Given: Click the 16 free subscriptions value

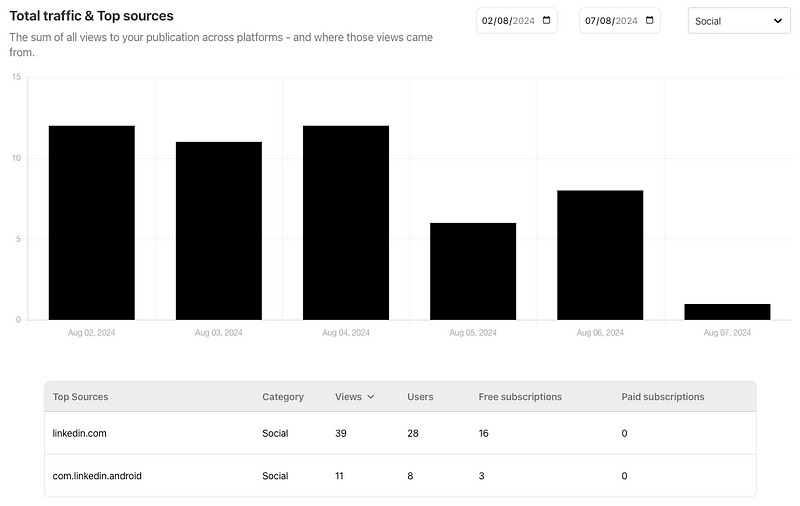Looking at the screenshot, I should click(x=484, y=433).
